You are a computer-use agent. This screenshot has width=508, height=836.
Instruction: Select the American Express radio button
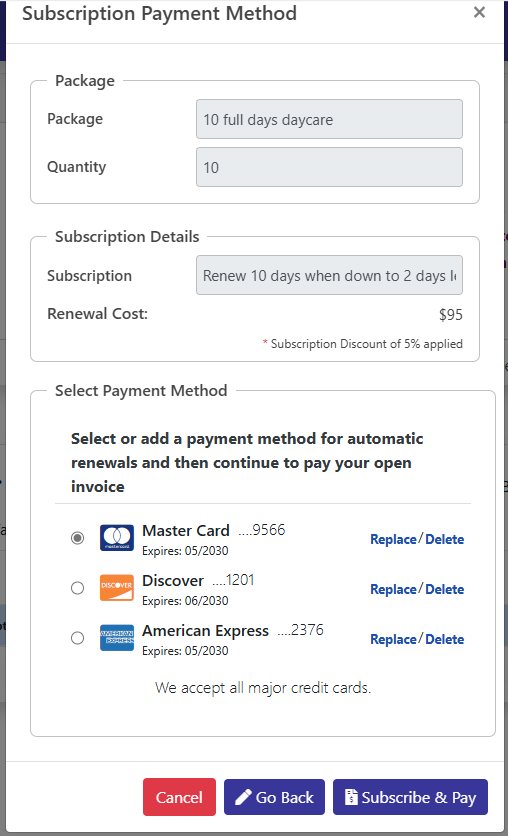(77, 638)
